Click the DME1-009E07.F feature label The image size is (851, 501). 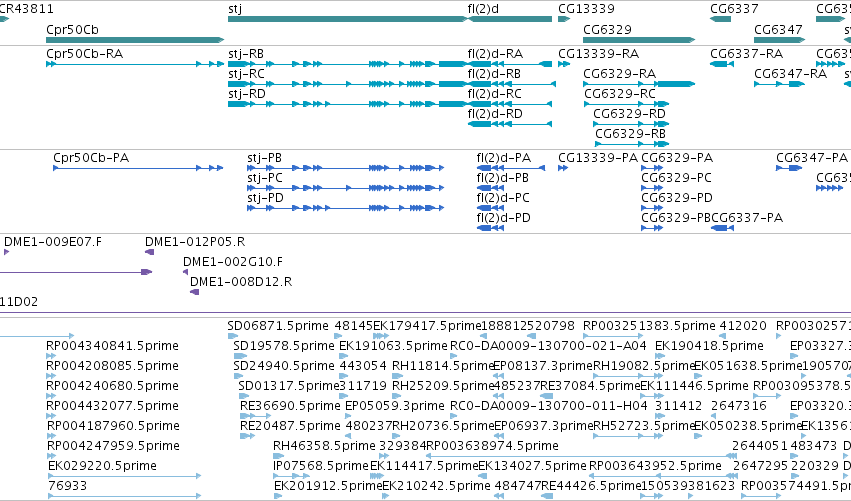pyautogui.click(x=53, y=242)
